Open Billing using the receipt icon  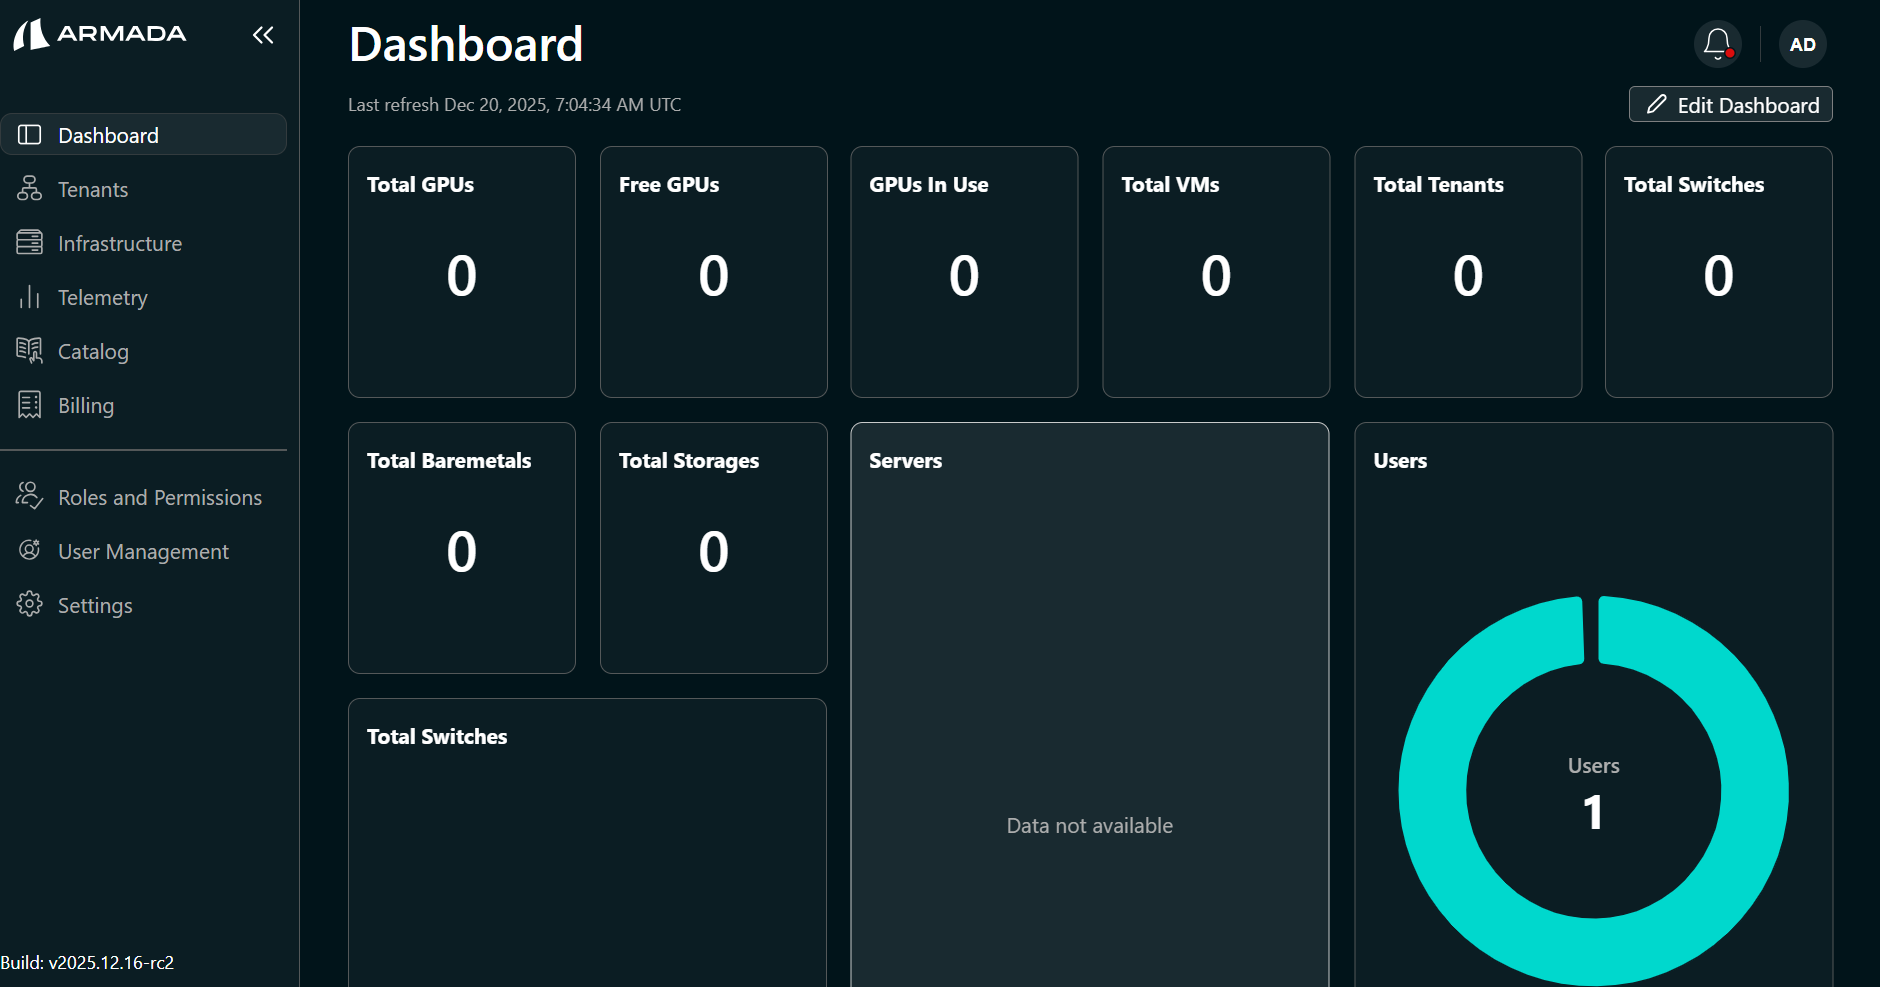(x=29, y=405)
